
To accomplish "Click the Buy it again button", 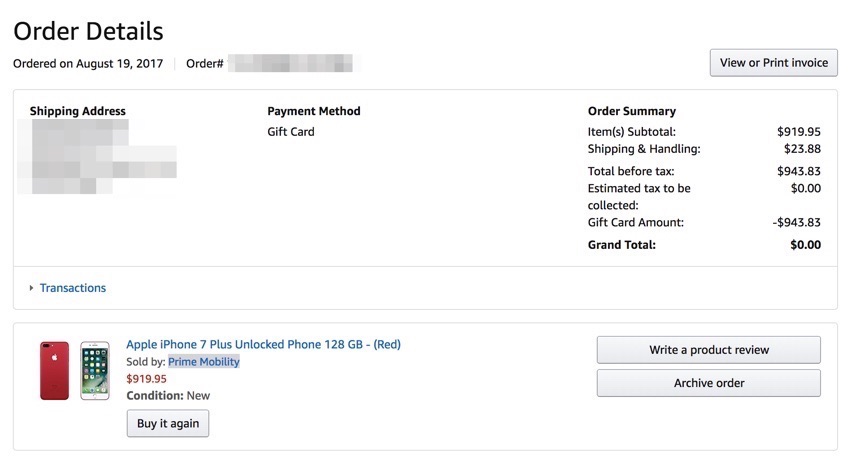I will point(168,423).
